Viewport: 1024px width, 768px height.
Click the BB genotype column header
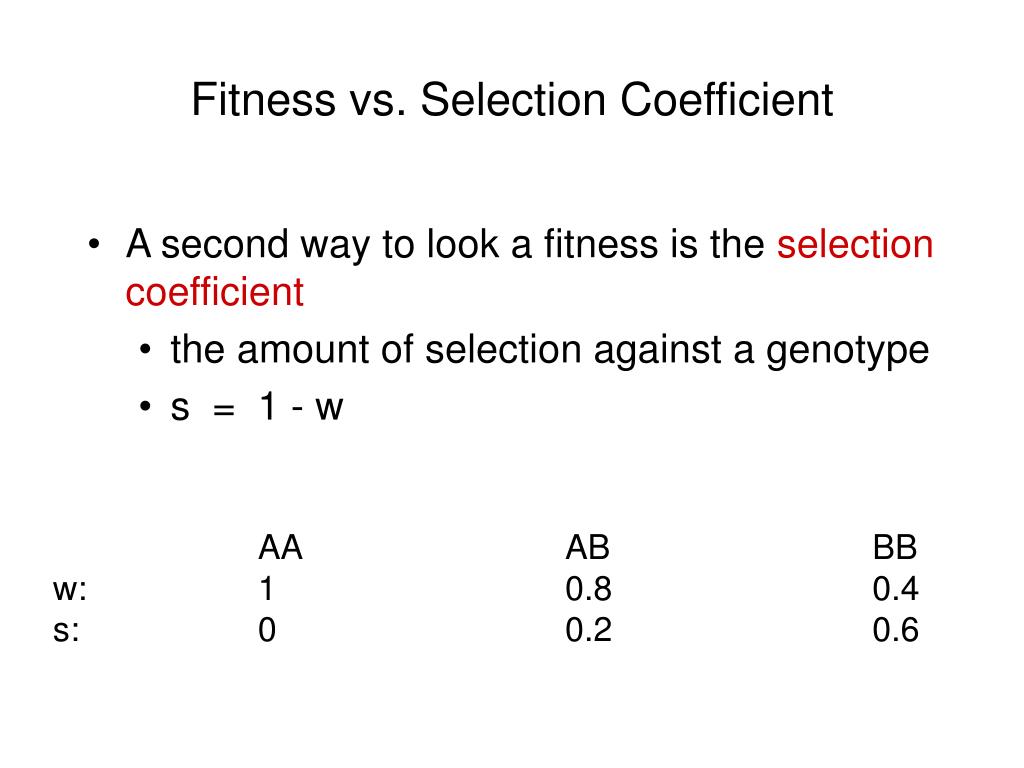tap(895, 547)
